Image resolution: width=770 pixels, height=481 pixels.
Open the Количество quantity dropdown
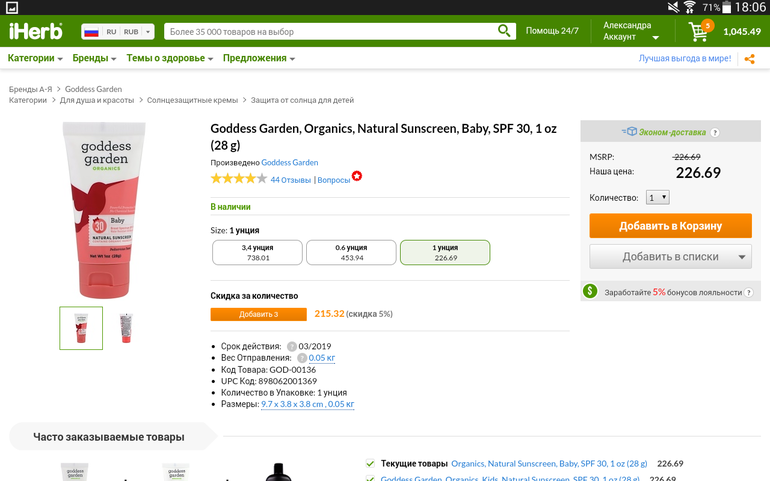(658, 198)
